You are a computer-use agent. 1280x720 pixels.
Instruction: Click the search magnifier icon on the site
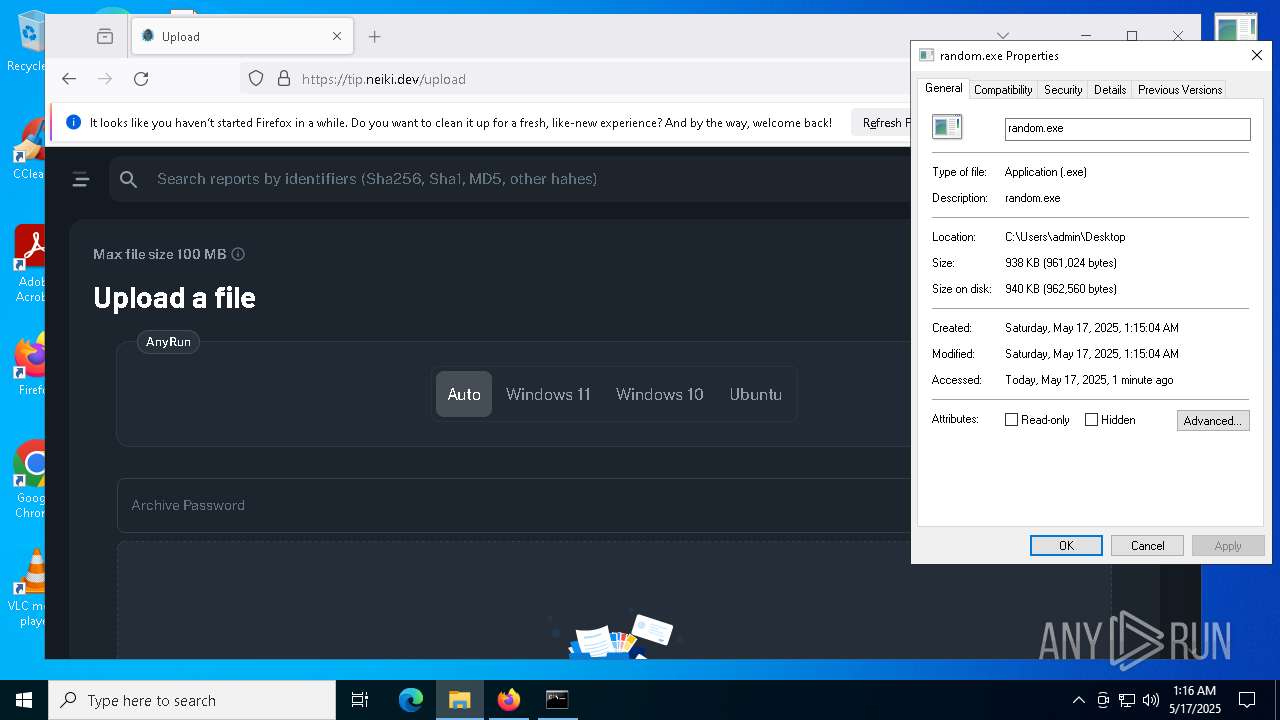[x=128, y=179]
